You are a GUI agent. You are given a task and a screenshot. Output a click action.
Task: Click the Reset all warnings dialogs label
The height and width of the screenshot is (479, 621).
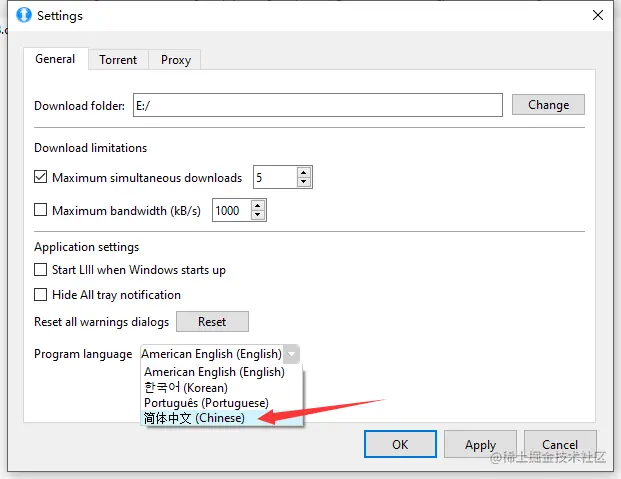coord(101,322)
